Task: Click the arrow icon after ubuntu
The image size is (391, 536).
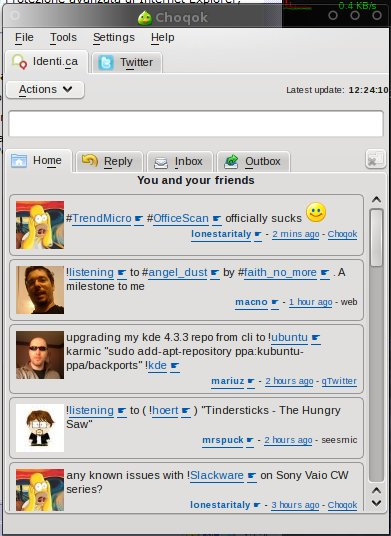Action: coord(316,338)
